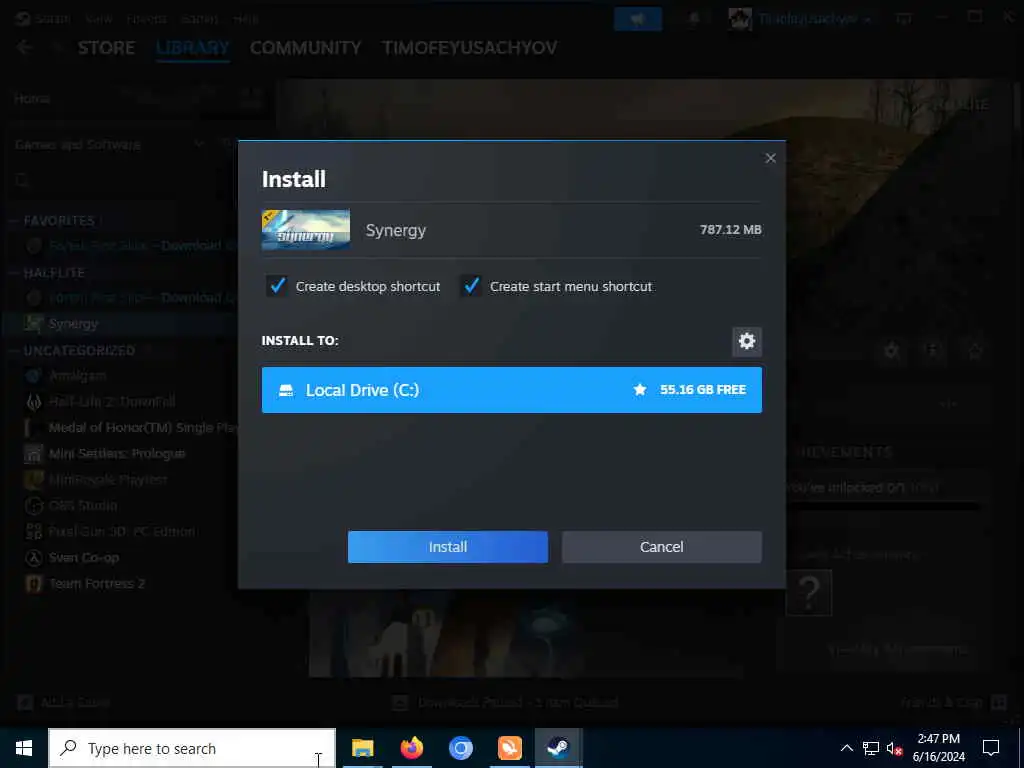Open the TIMOFEYUSACHYOV profile tab

pyautogui.click(x=470, y=48)
